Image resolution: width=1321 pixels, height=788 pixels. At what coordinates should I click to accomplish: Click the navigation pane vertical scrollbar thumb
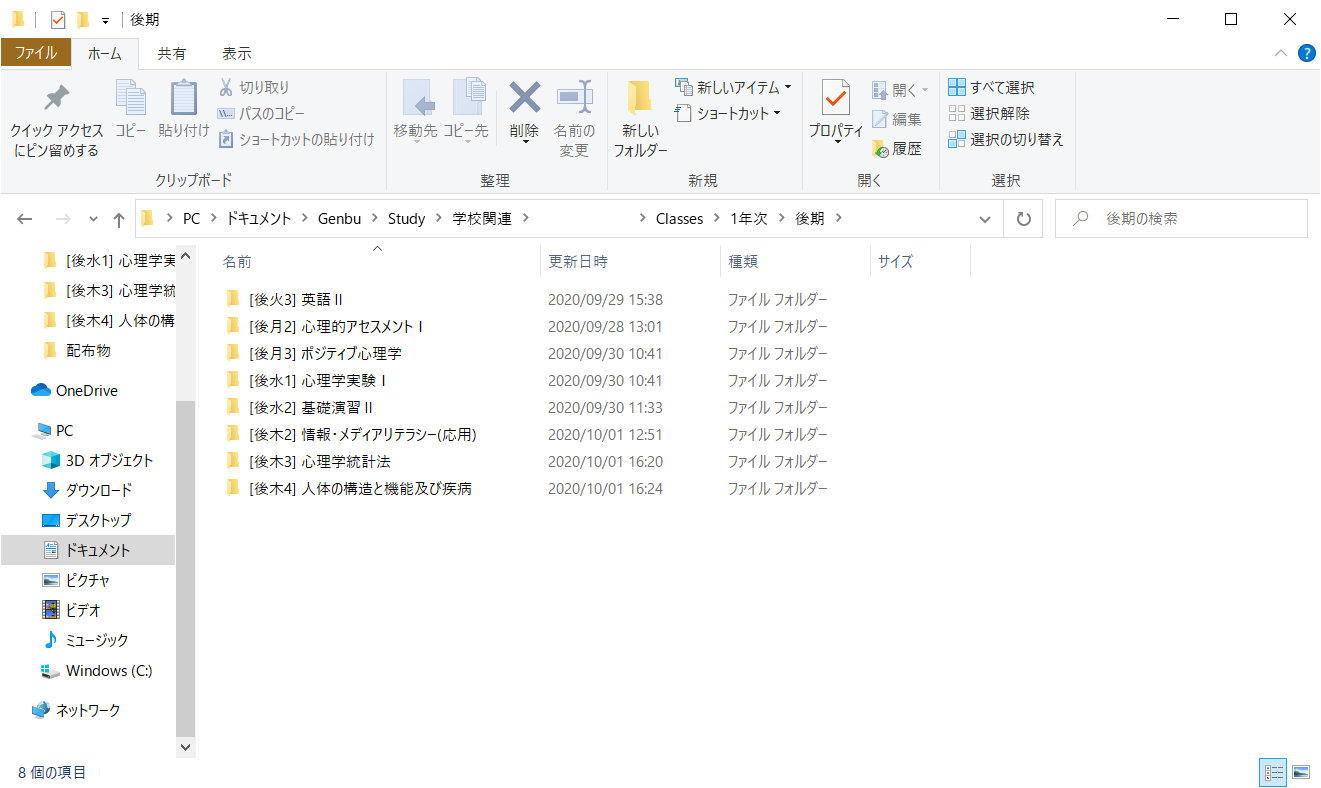186,570
